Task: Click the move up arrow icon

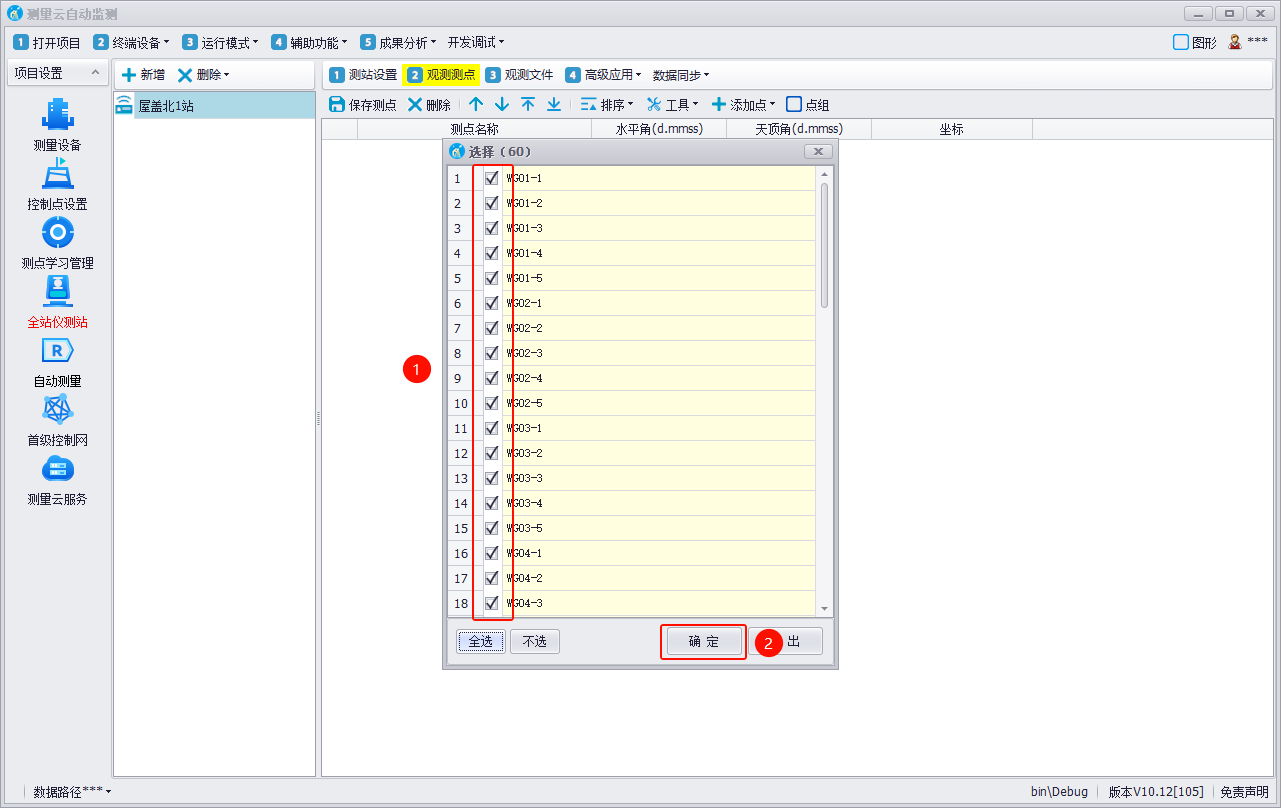Action: tap(476, 105)
